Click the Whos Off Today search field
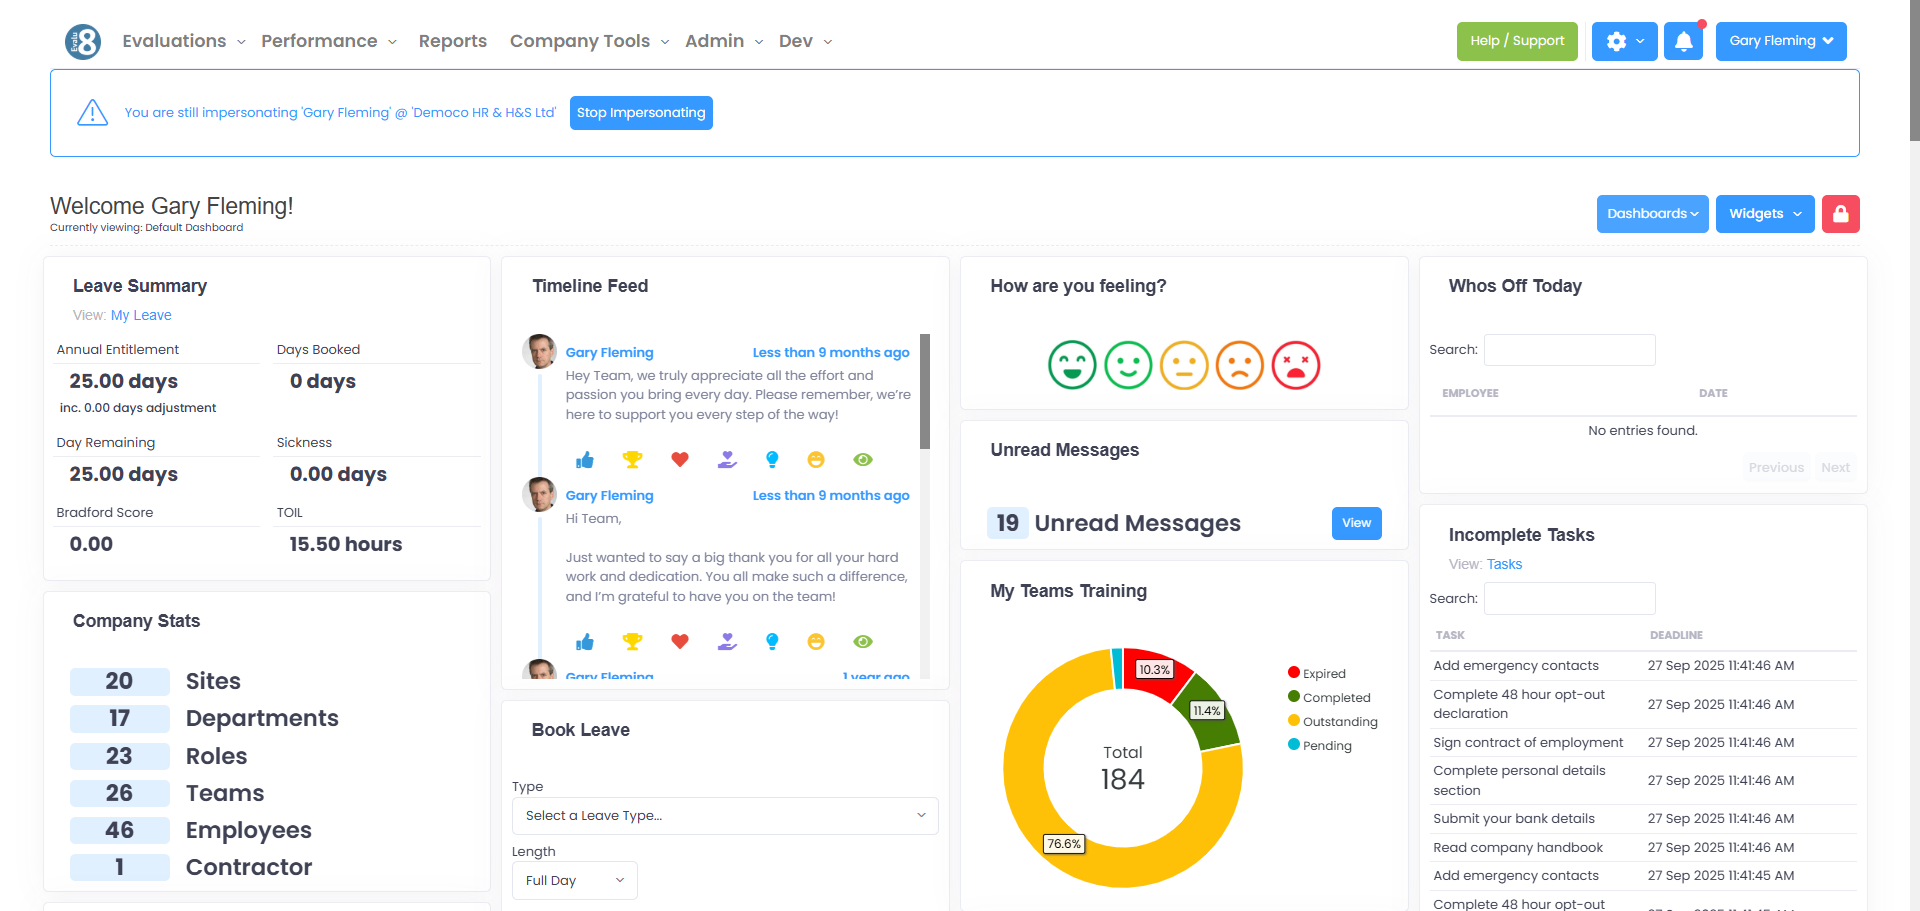 pyautogui.click(x=1570, y=350)
